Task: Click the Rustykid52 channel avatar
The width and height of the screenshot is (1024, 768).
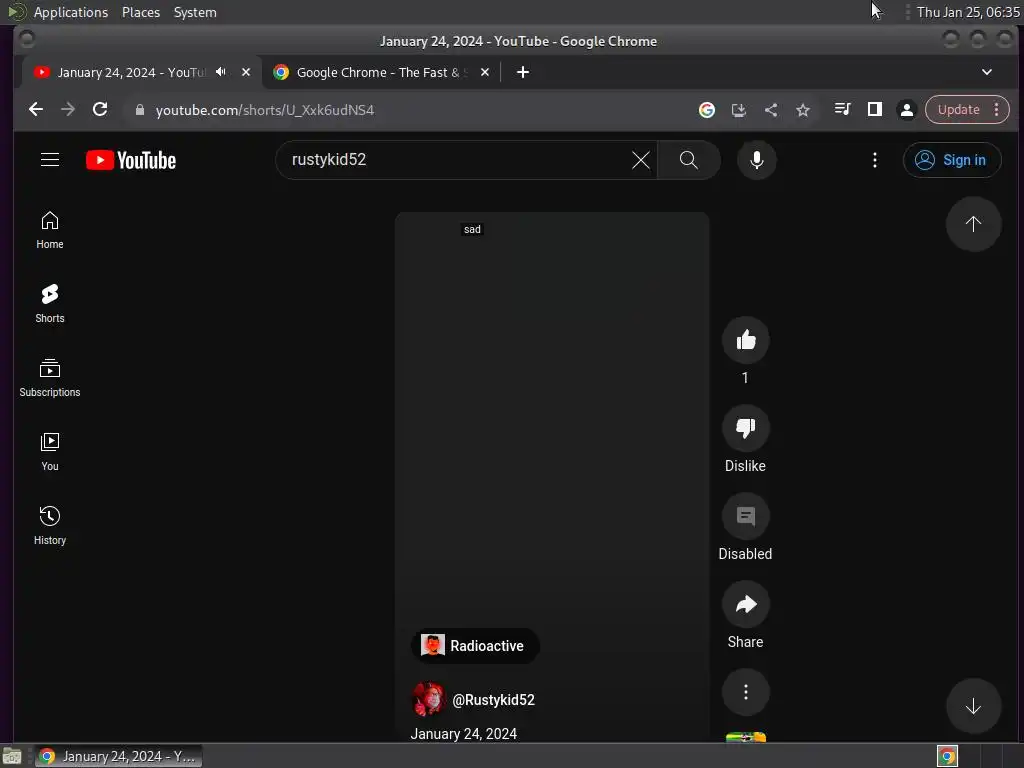Action: [428, 699]
